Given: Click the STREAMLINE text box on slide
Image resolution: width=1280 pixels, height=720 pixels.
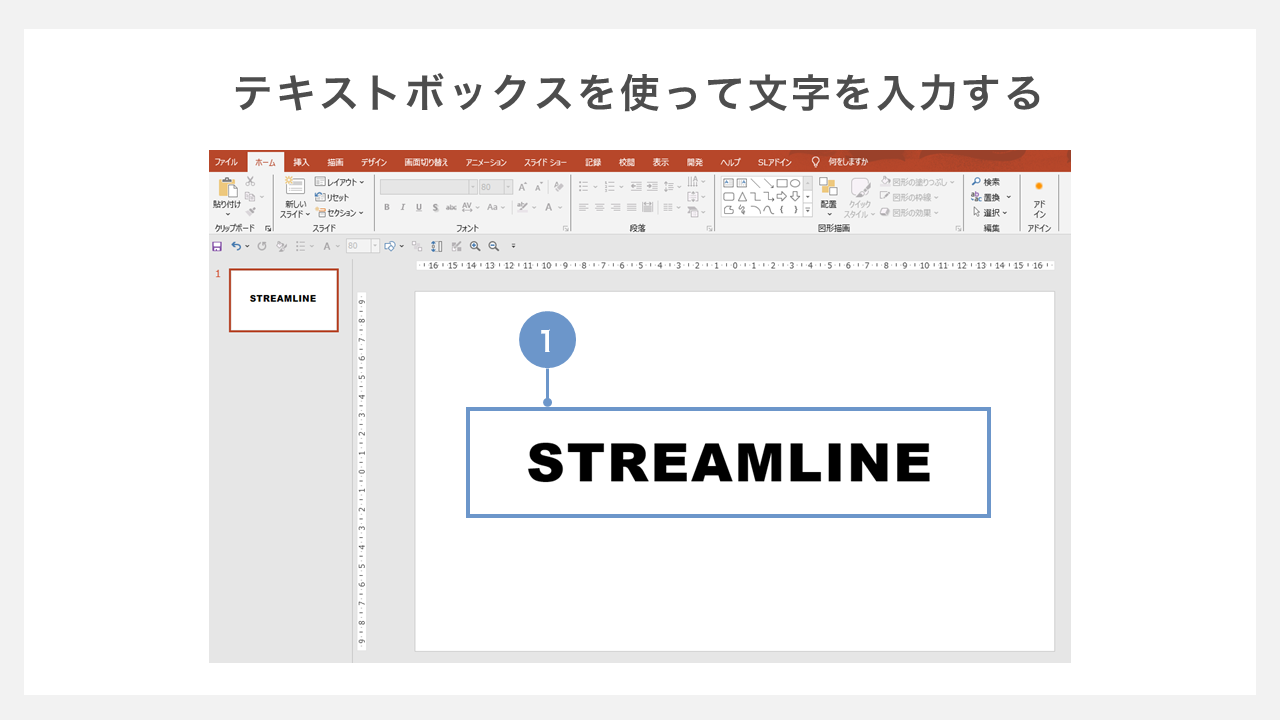Looking at the screenshot, I should [728, 462].
